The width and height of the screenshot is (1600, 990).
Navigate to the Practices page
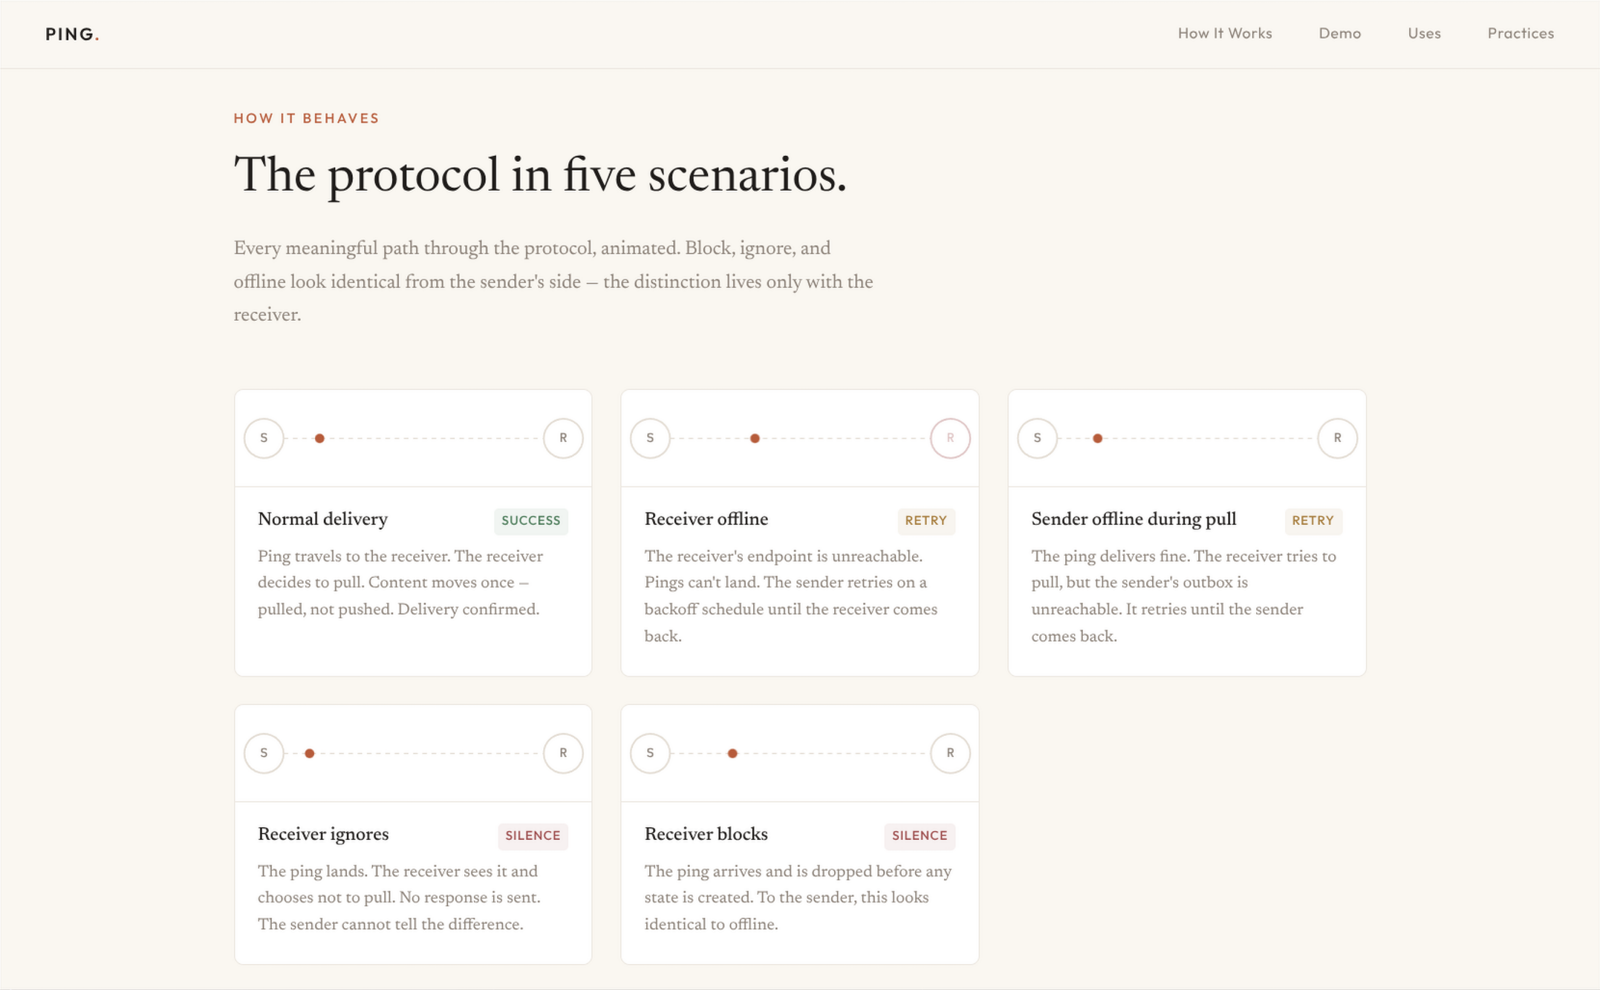click(x=1520, y=33)
